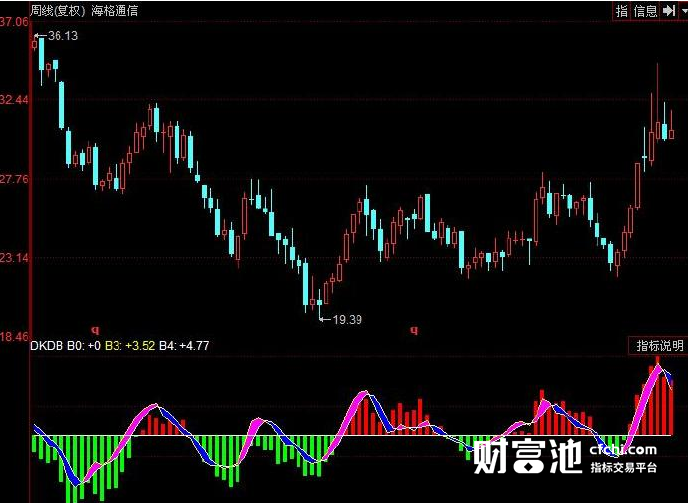Click the DKDB indicator name label

46,345
